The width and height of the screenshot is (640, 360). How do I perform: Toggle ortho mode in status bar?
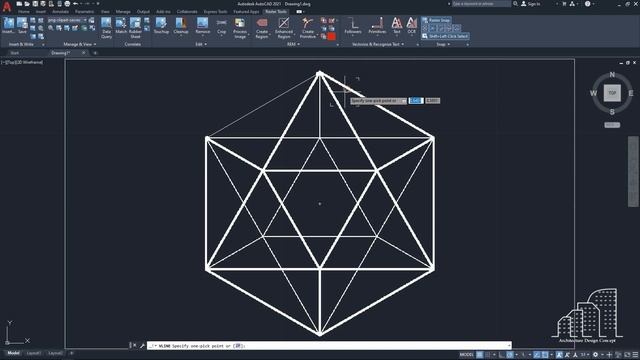pos(502,355)
